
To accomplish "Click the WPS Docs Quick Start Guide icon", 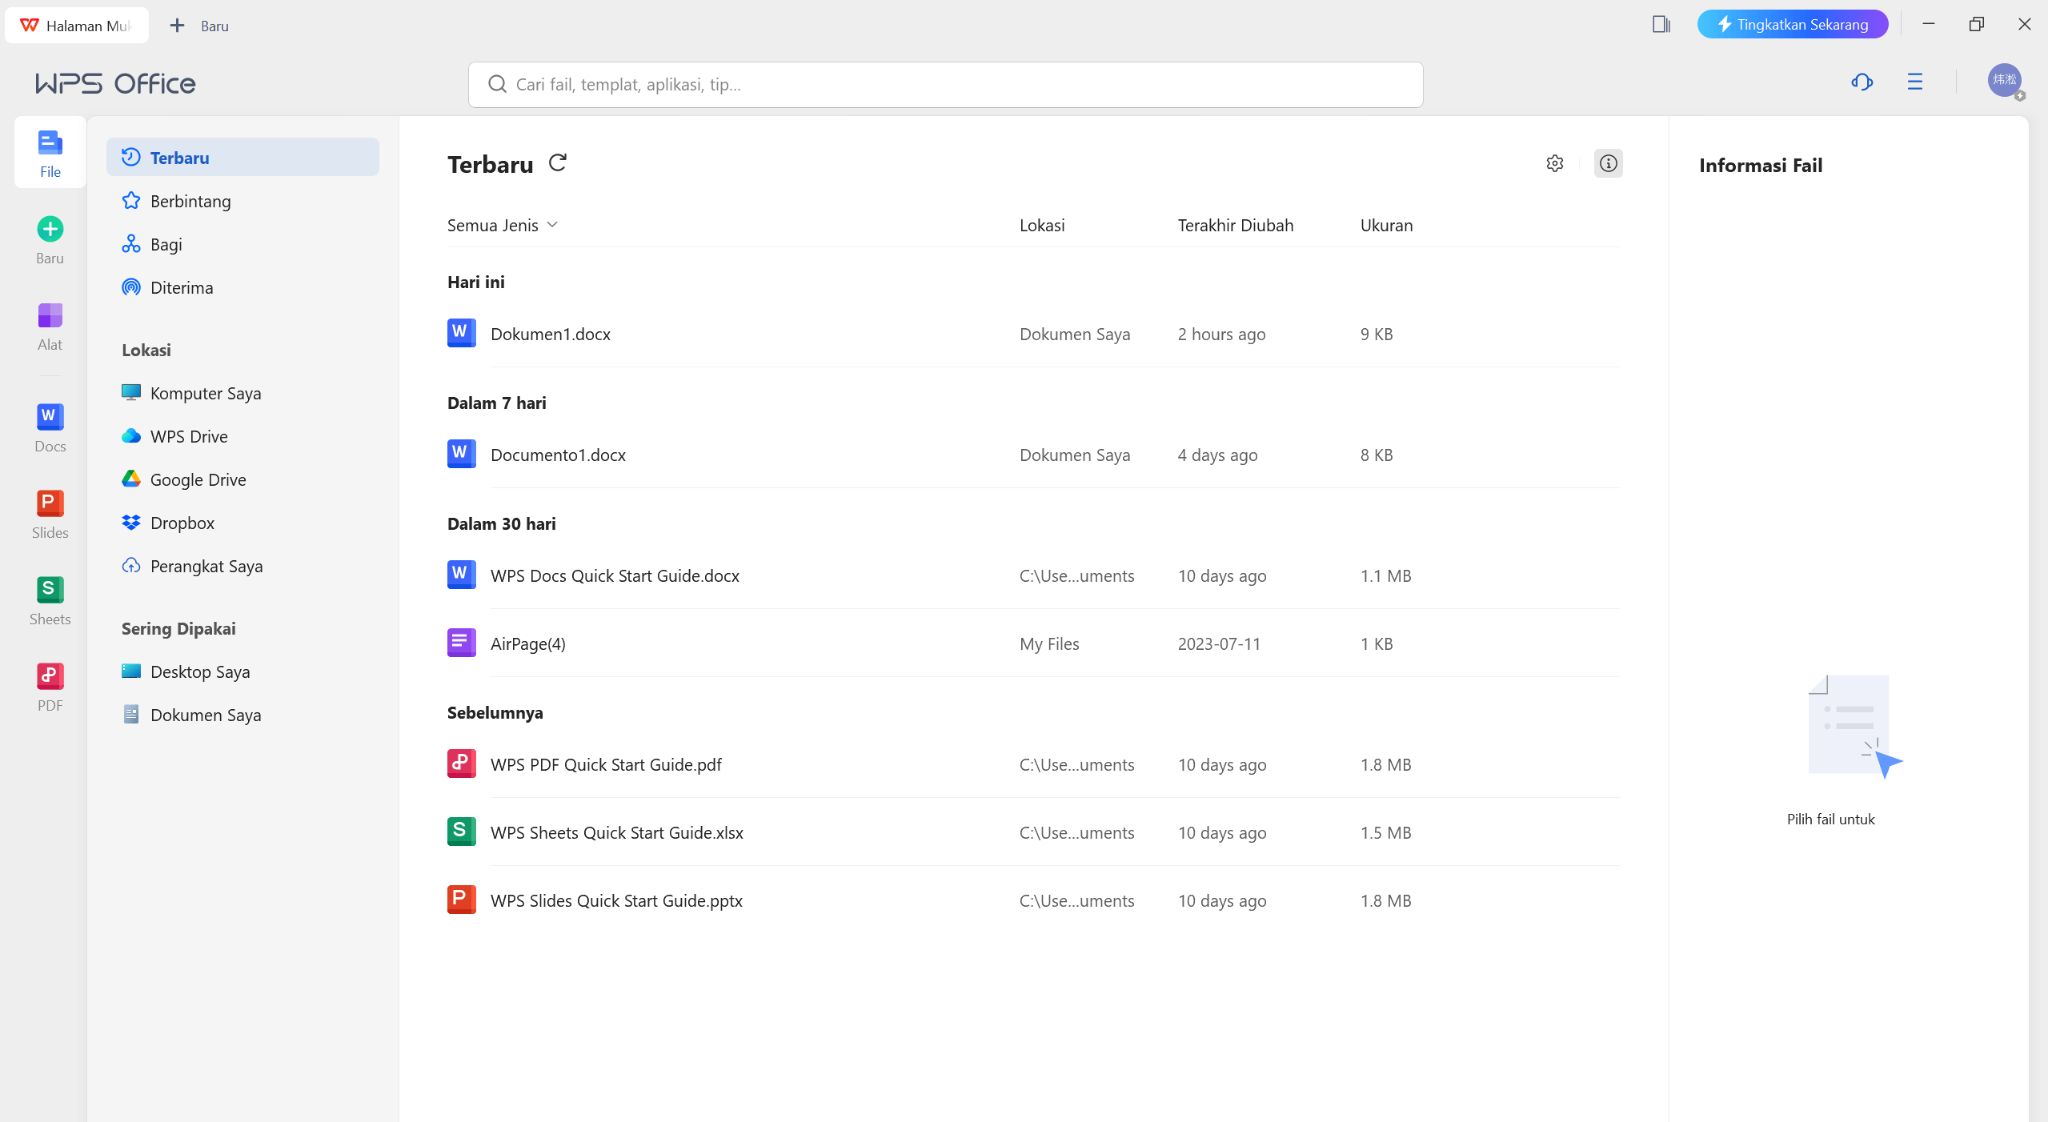I will 461,575.
